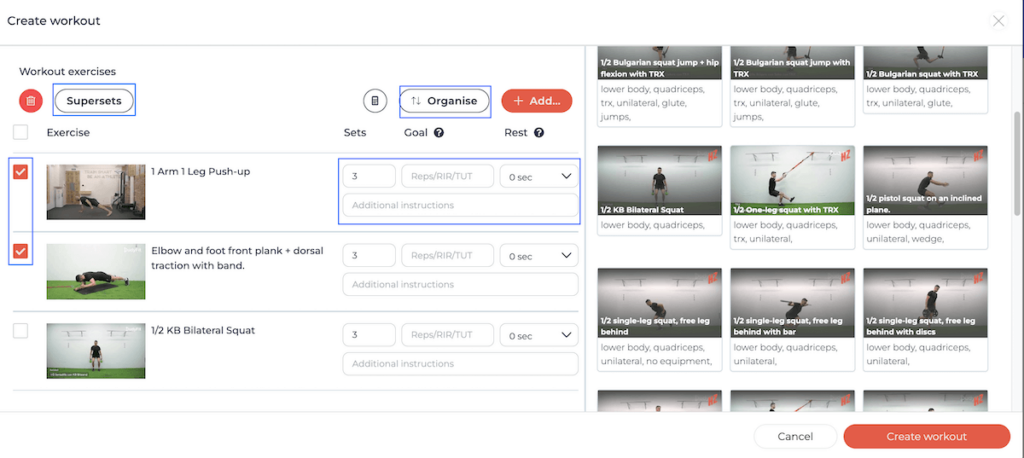Close the Create workout dialog

pos(998,20)
